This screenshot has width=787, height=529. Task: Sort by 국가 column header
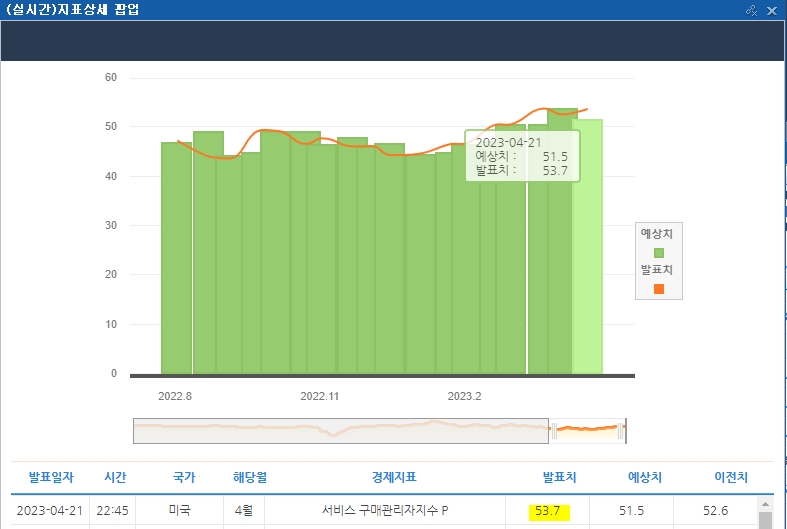(x=184, y=477)
